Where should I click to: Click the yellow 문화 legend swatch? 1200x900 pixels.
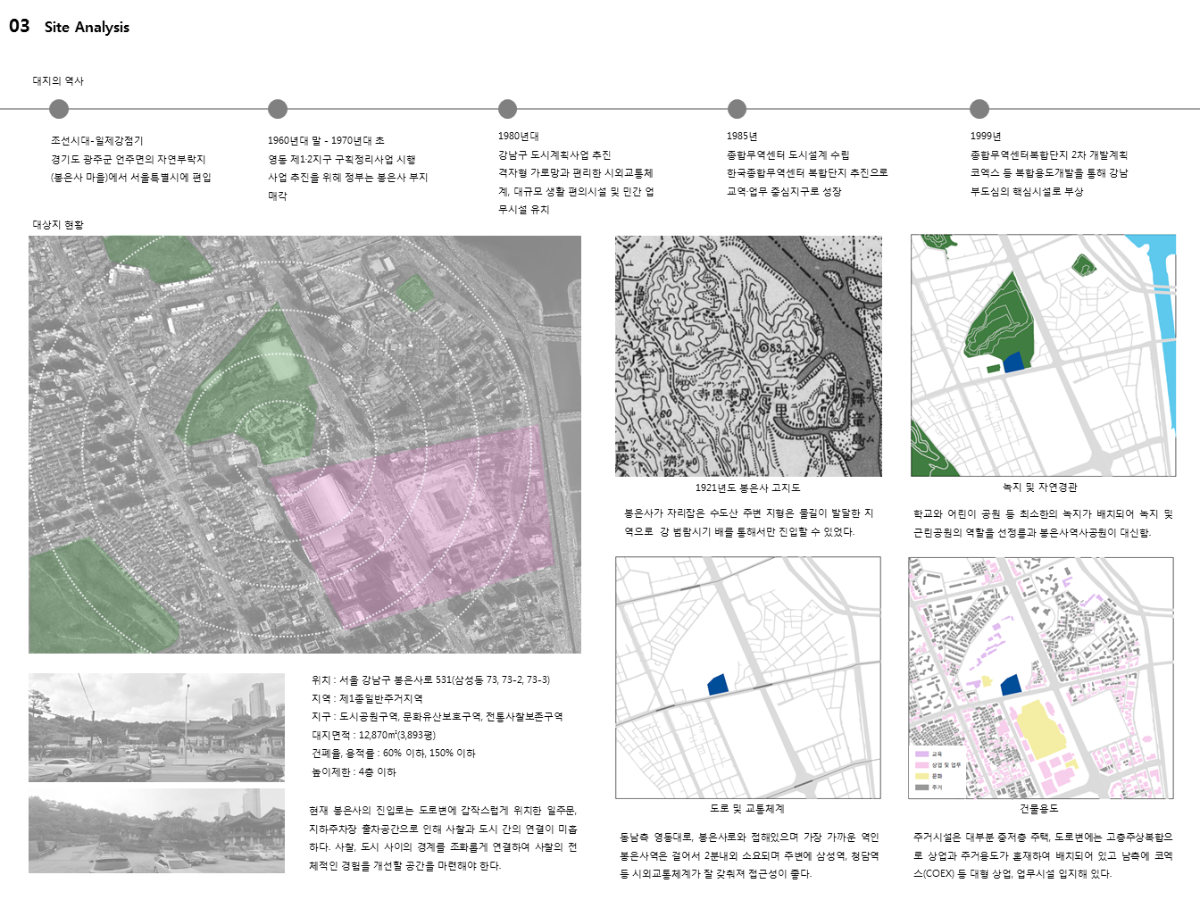[x=923, y=776]
